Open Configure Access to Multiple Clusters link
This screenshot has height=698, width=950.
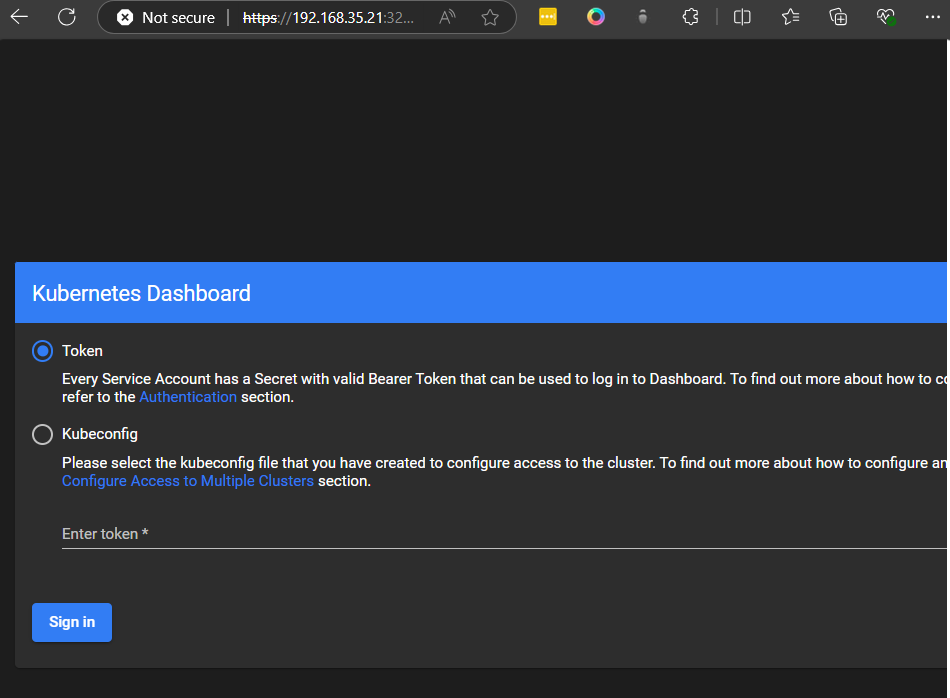pyautogui.click(x=188, y=481)
